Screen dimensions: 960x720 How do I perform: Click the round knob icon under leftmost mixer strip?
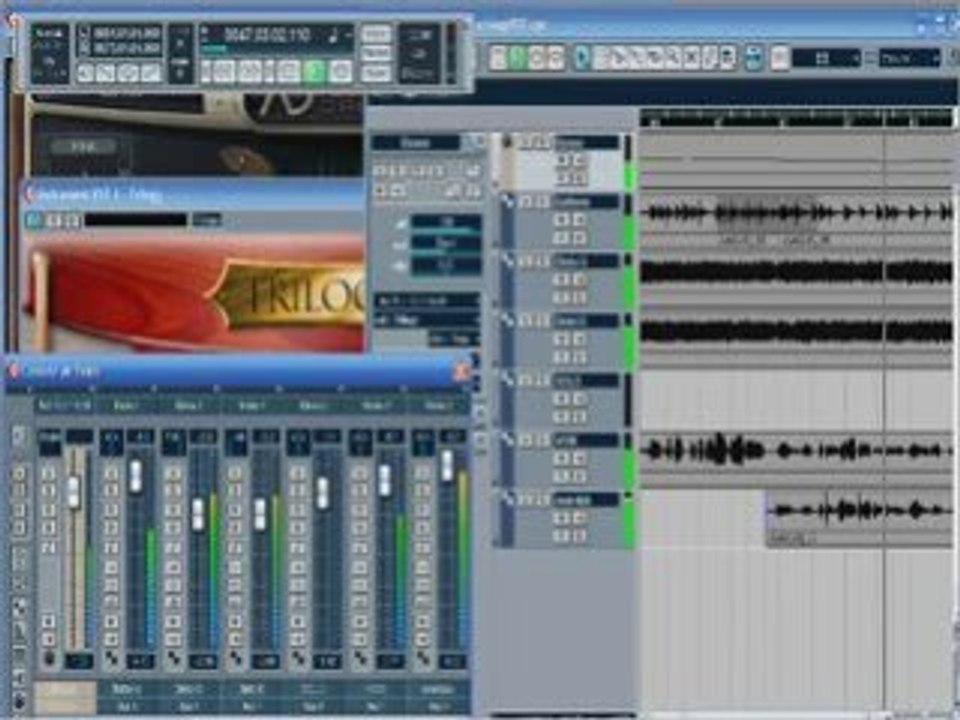pyautogui.click(x=49, y=659)
